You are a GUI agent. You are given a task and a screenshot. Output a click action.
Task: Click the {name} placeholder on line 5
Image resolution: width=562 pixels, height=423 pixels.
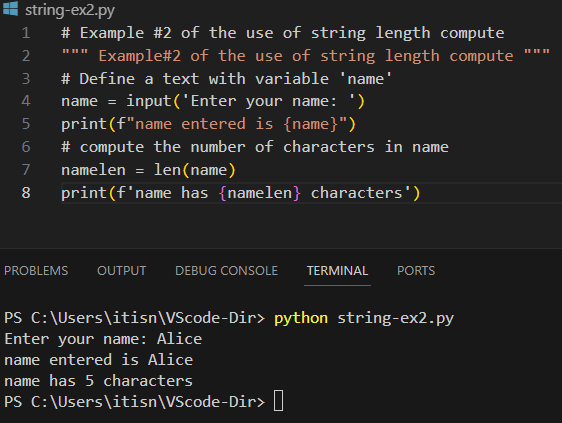(310, 124)
